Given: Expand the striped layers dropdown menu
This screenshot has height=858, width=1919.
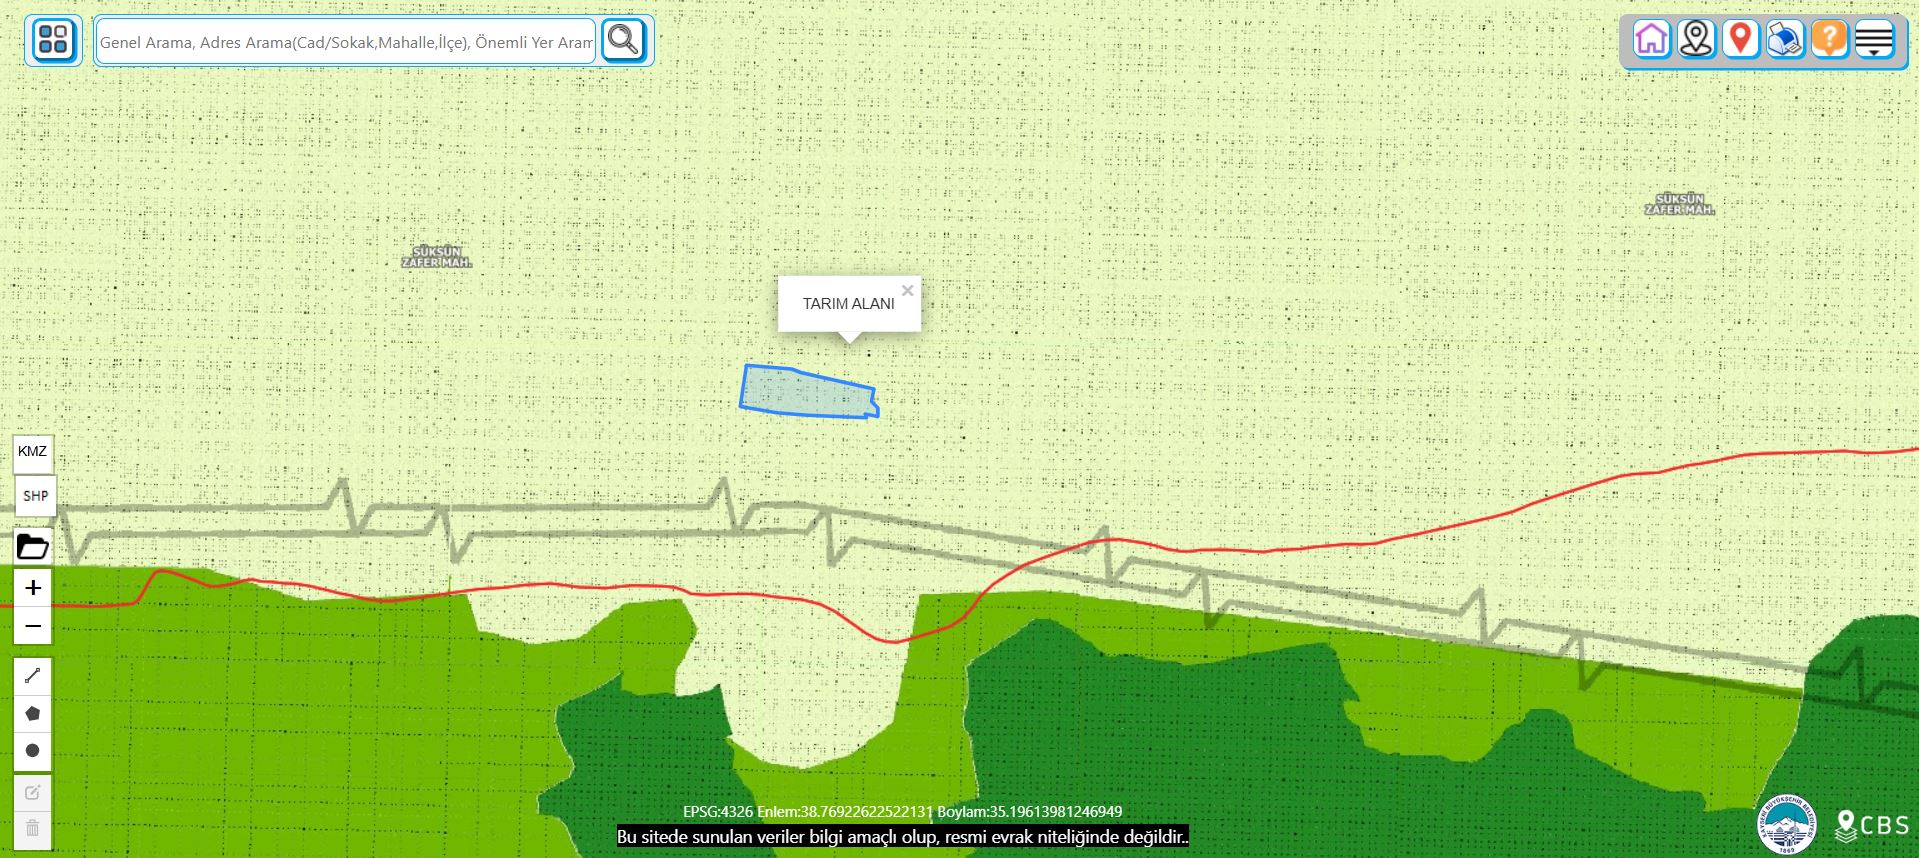Looking at the screenshot, I should [x=1874, y=40].
